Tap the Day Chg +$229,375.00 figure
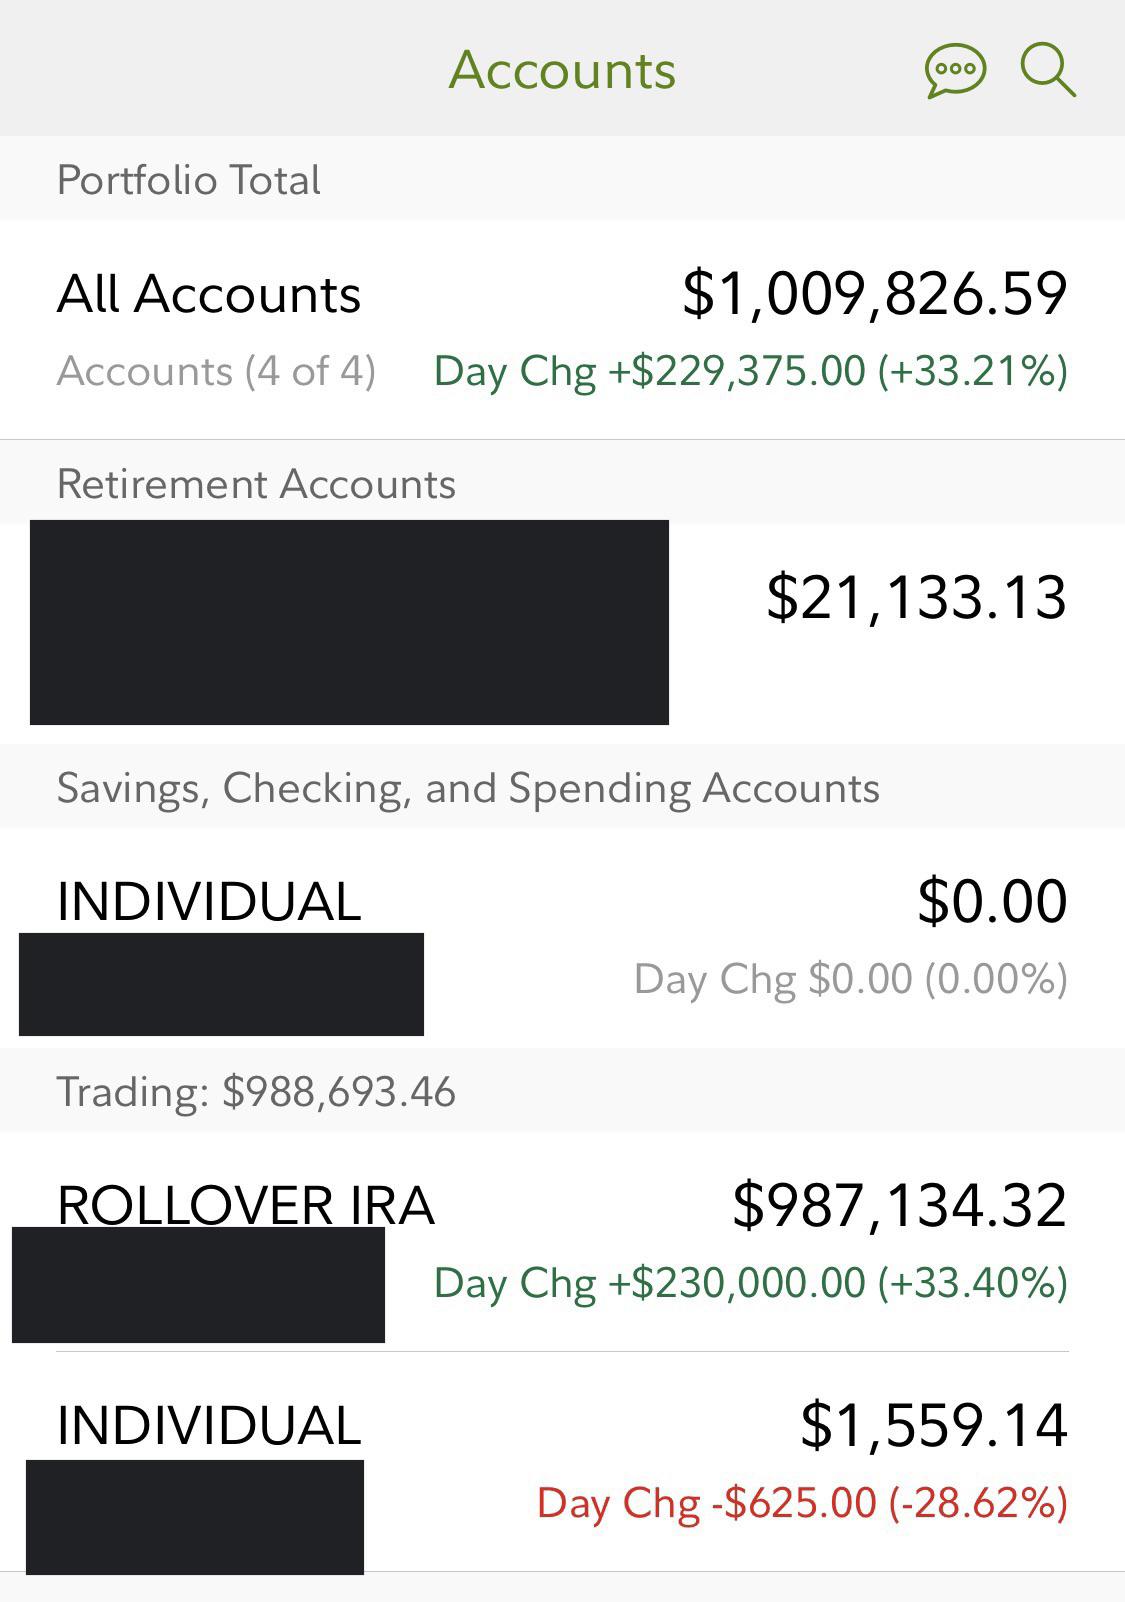1125x1602 pixels. tap(750, 371)
